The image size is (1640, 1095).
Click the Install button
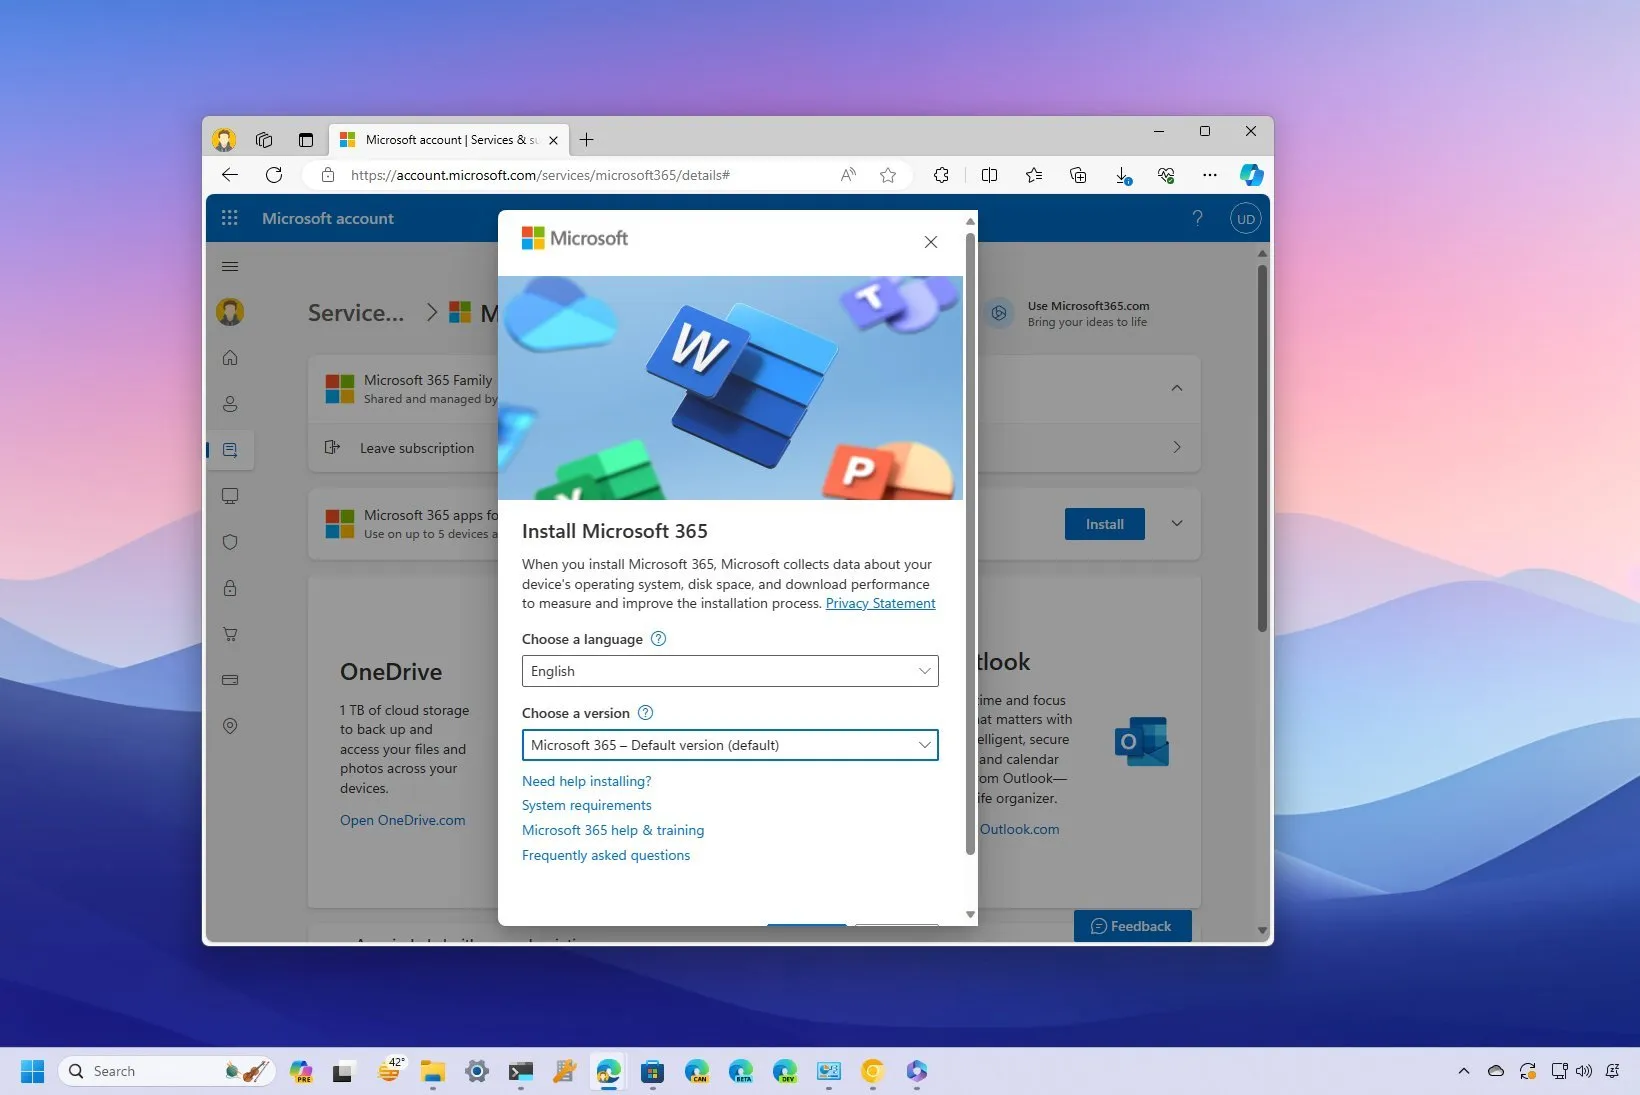[x=1104, y=523]
